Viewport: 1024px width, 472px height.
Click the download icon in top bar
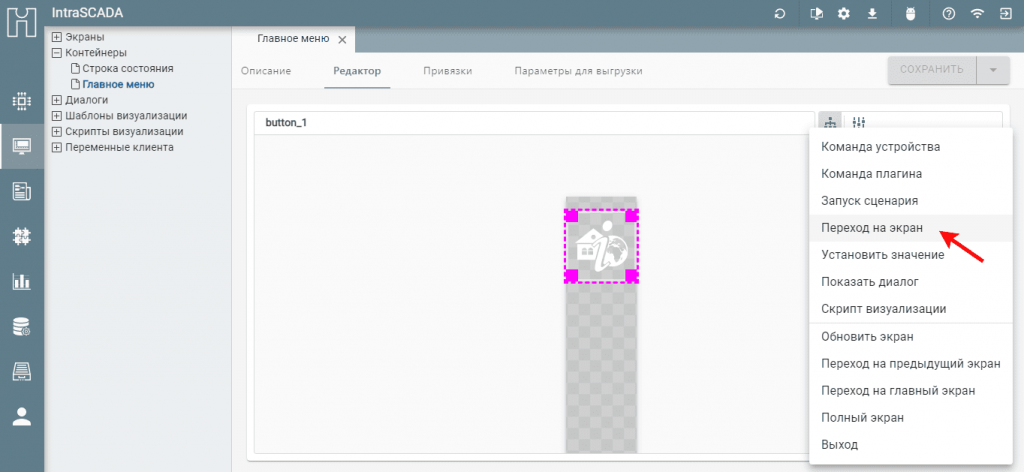(x=872, y=14)
